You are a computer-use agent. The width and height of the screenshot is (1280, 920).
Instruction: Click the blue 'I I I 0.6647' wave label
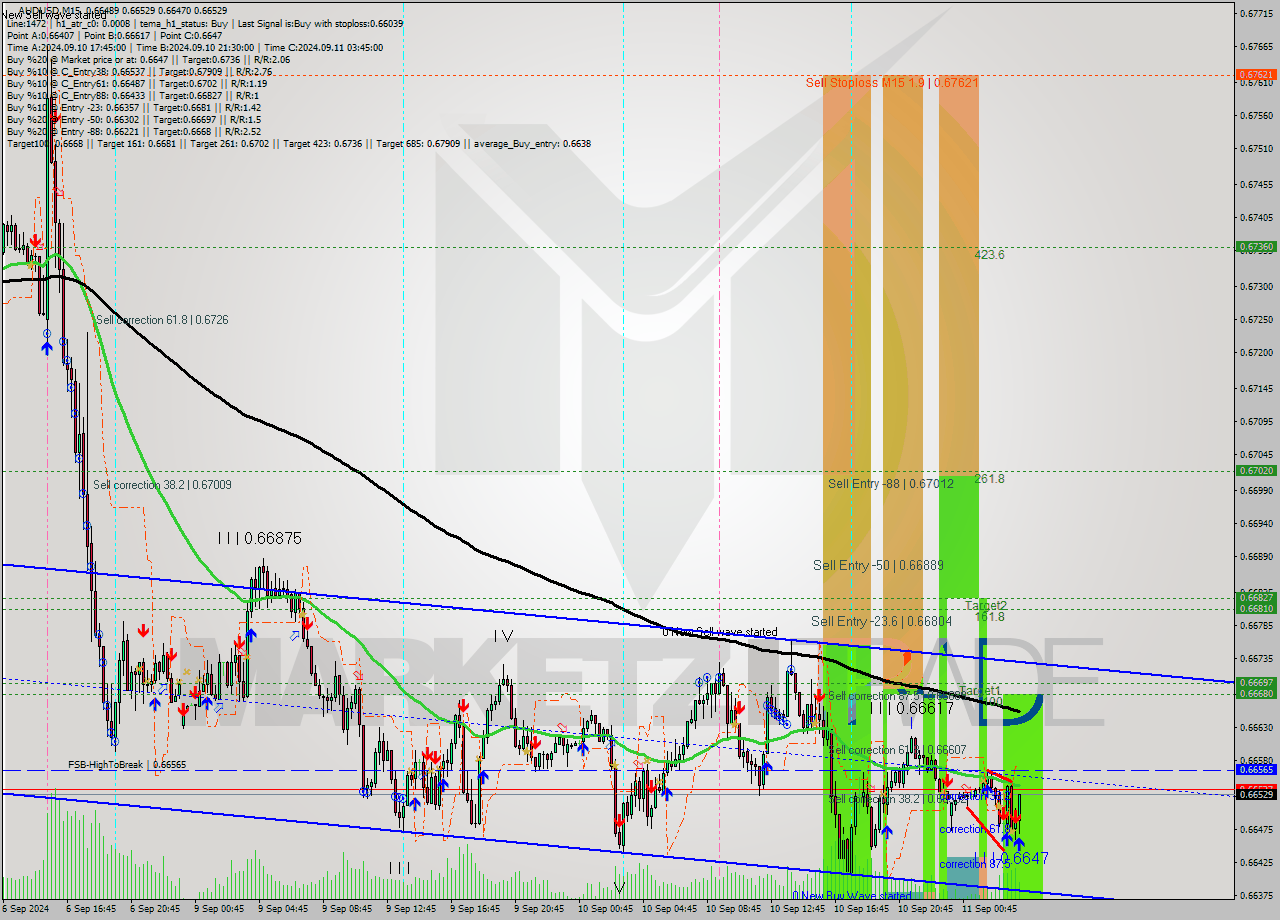tap(1013, 858)
